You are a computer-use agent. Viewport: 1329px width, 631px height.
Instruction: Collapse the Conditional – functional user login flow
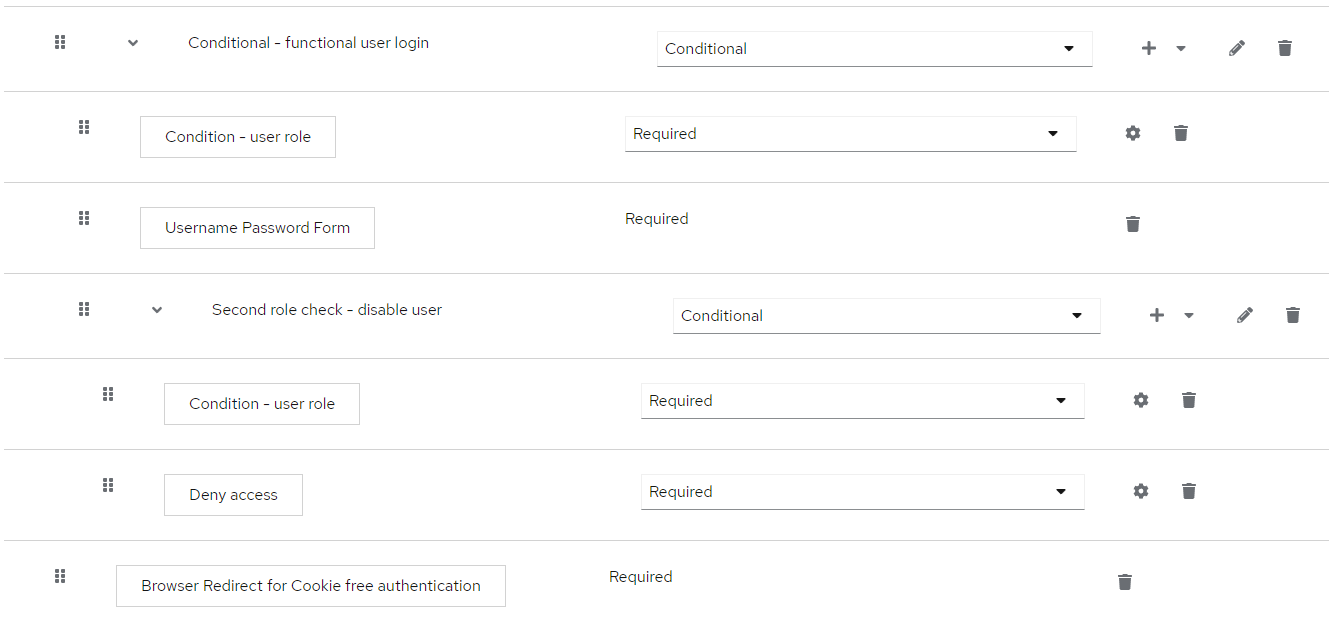132,43
